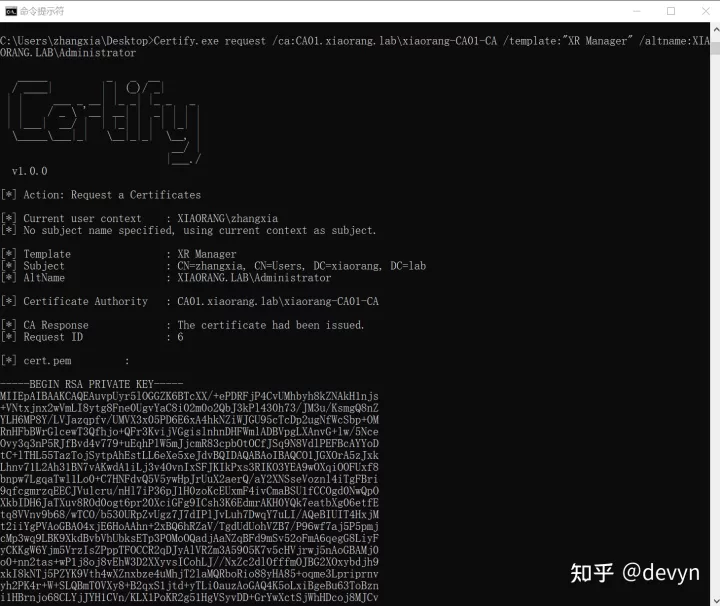Viewport: 720px width, 606px height.
Task: Click the Command Prompt title bar icon
Action: [11, 11]
